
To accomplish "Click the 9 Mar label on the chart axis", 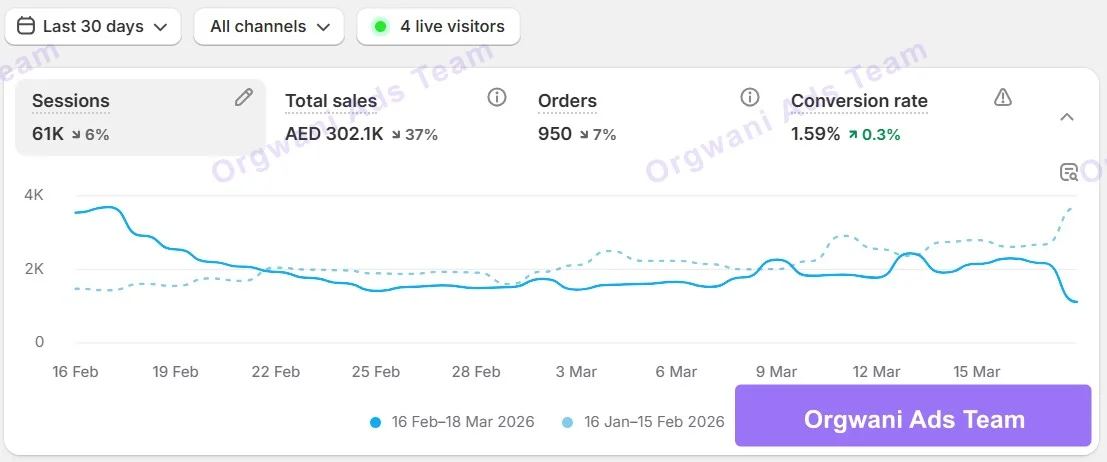I will pos(776,372).
